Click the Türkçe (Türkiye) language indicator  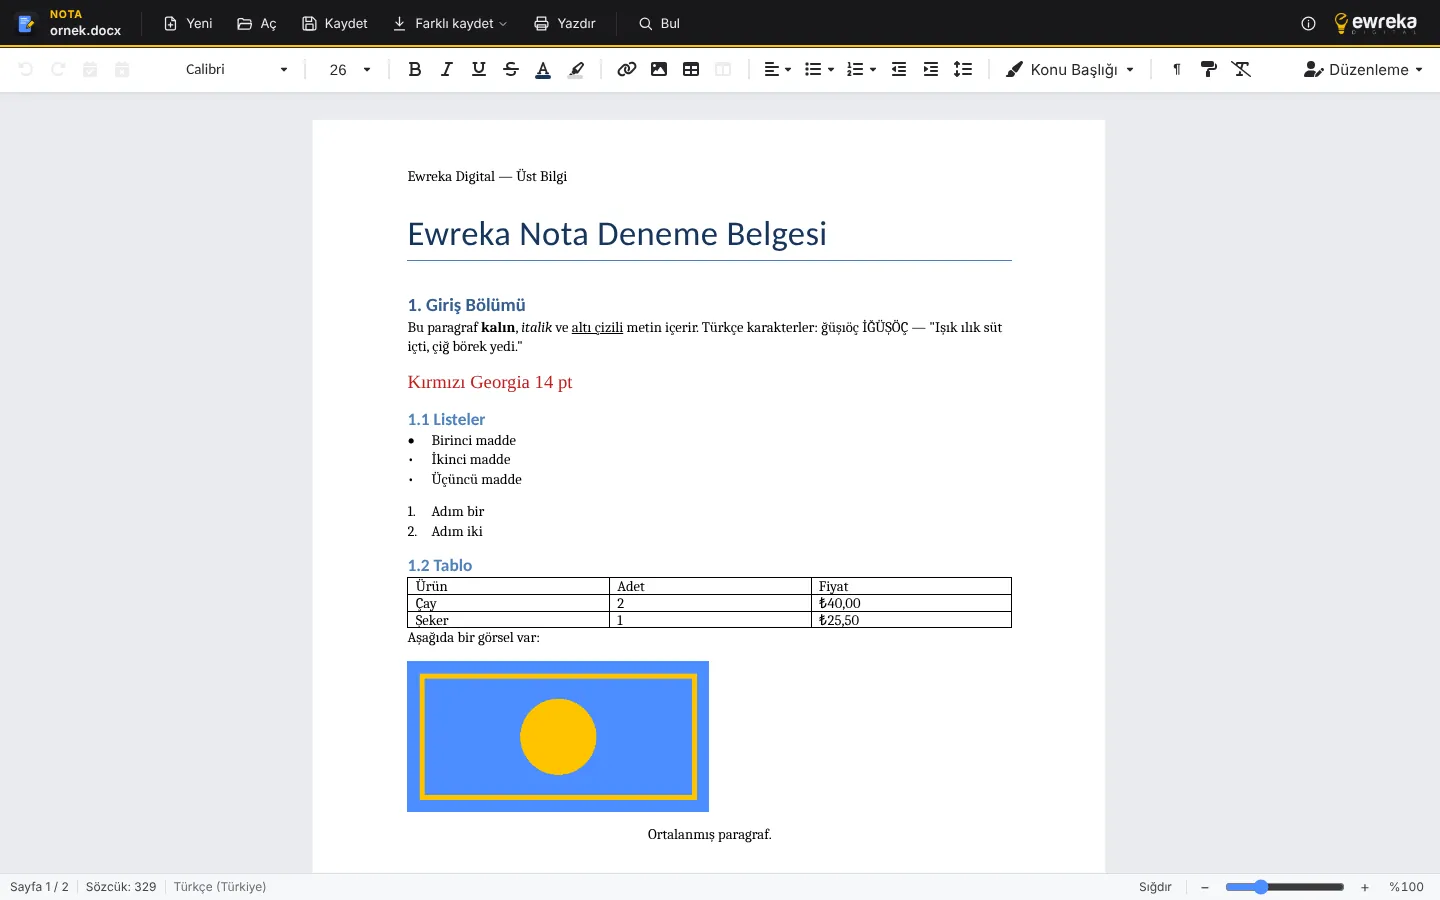pyautogui.click(x=220, y=887)
